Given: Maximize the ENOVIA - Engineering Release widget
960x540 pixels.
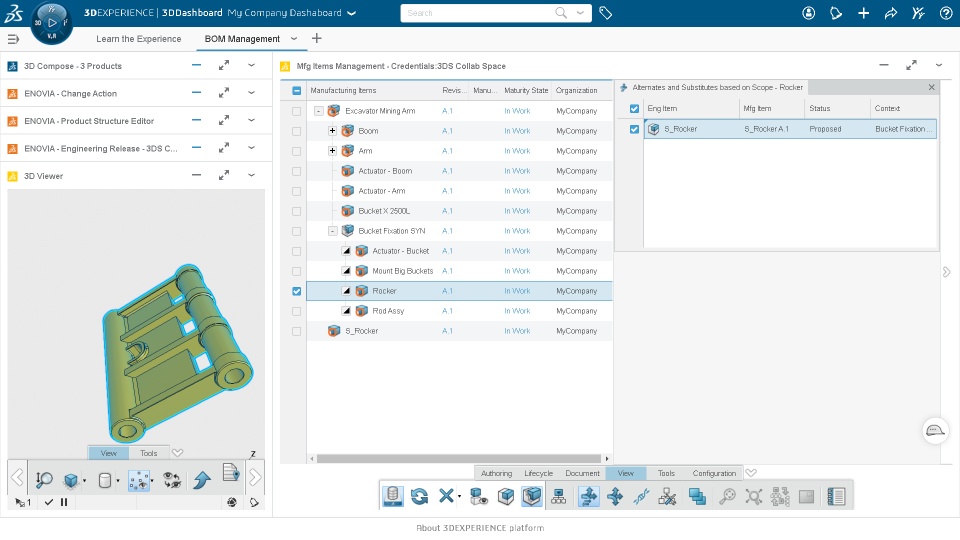Looking at the screenshot, I should [x=224, y=148].
